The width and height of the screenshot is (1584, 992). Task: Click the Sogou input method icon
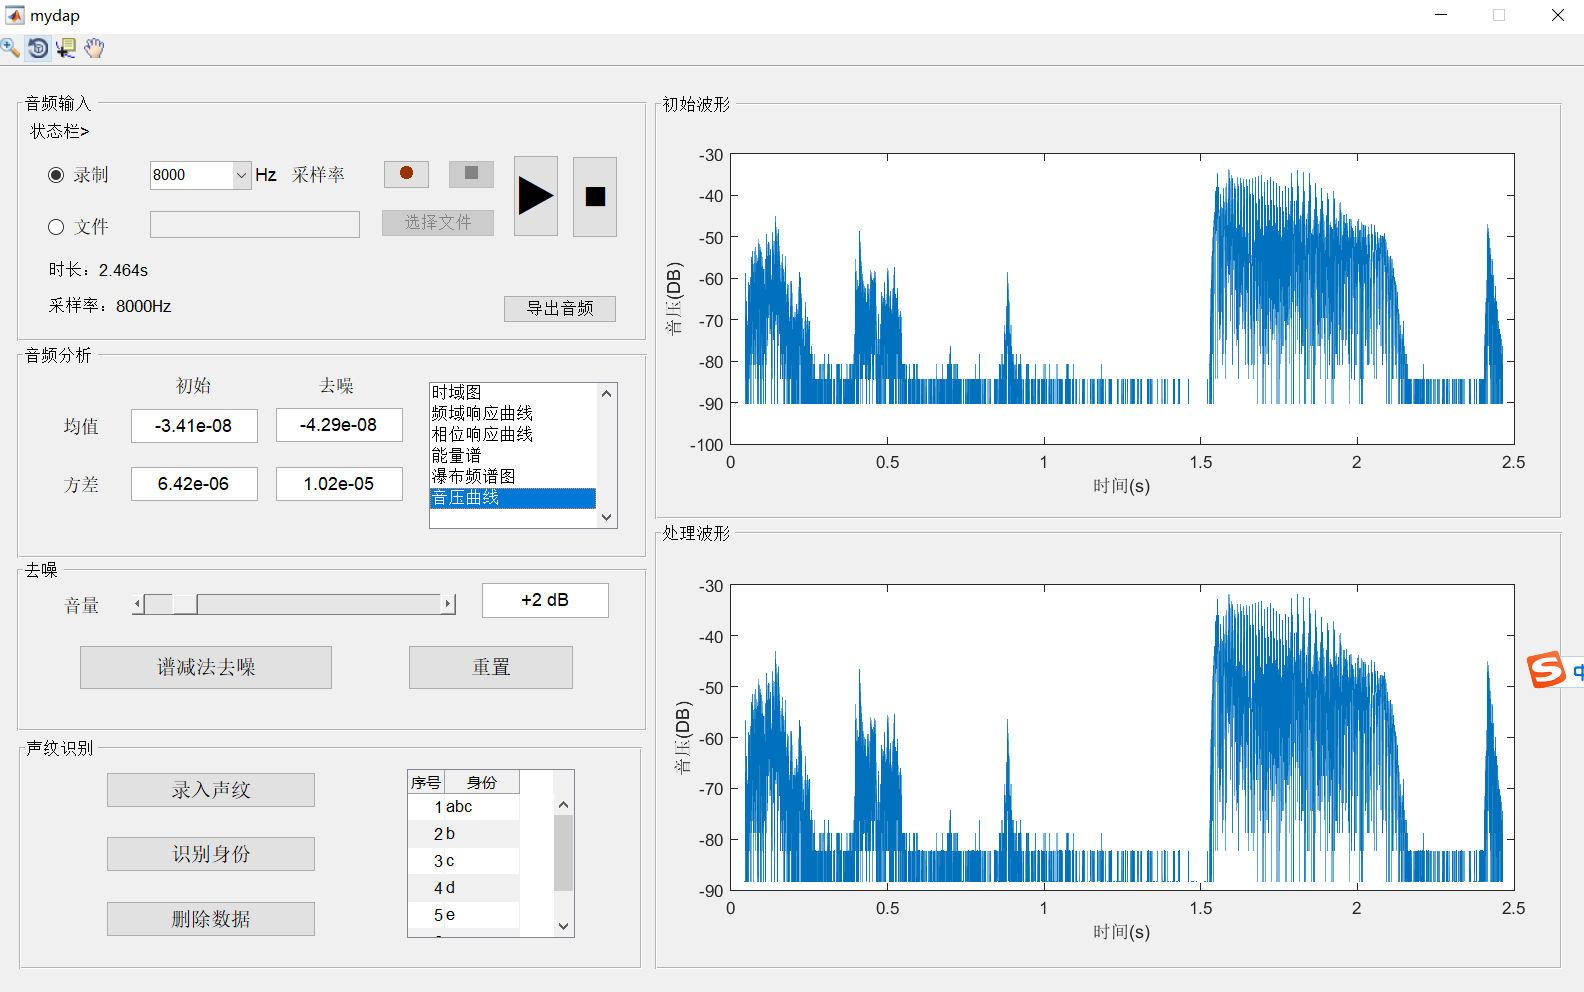[1546, 669]
